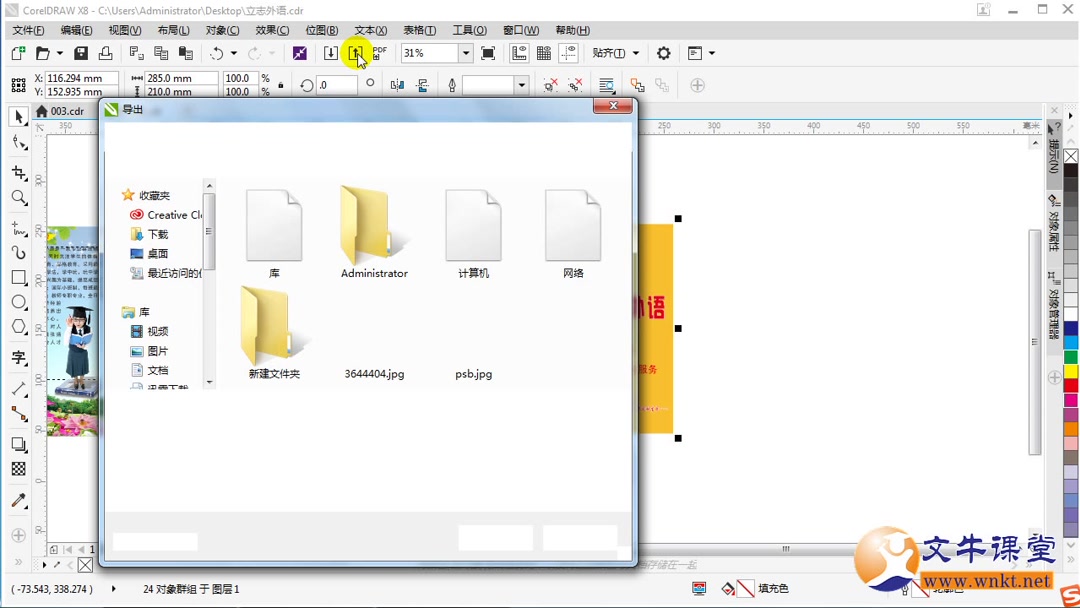Open CorelDRAW options via the gear icon
1080x608 pixels.
coord(663,53)
